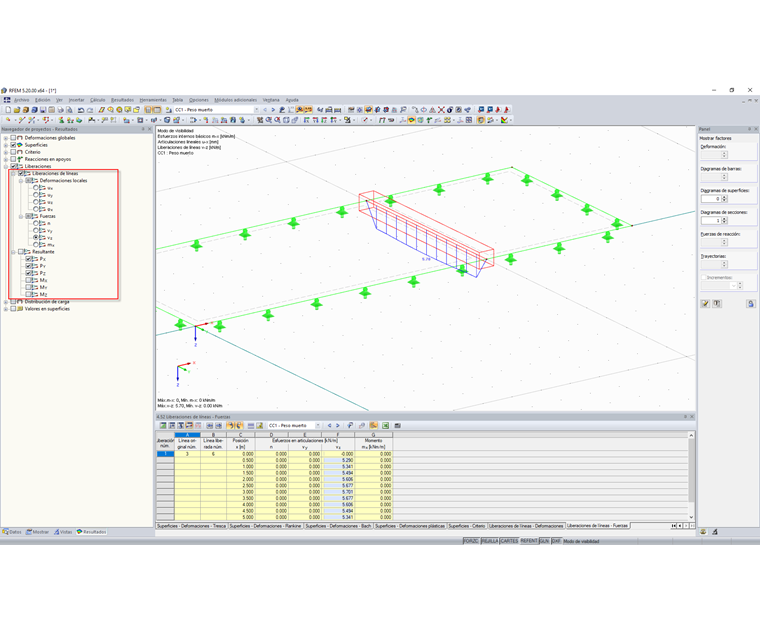Collapse the Deformaciones locales node
Screen dimensions: 760x632
21,181
